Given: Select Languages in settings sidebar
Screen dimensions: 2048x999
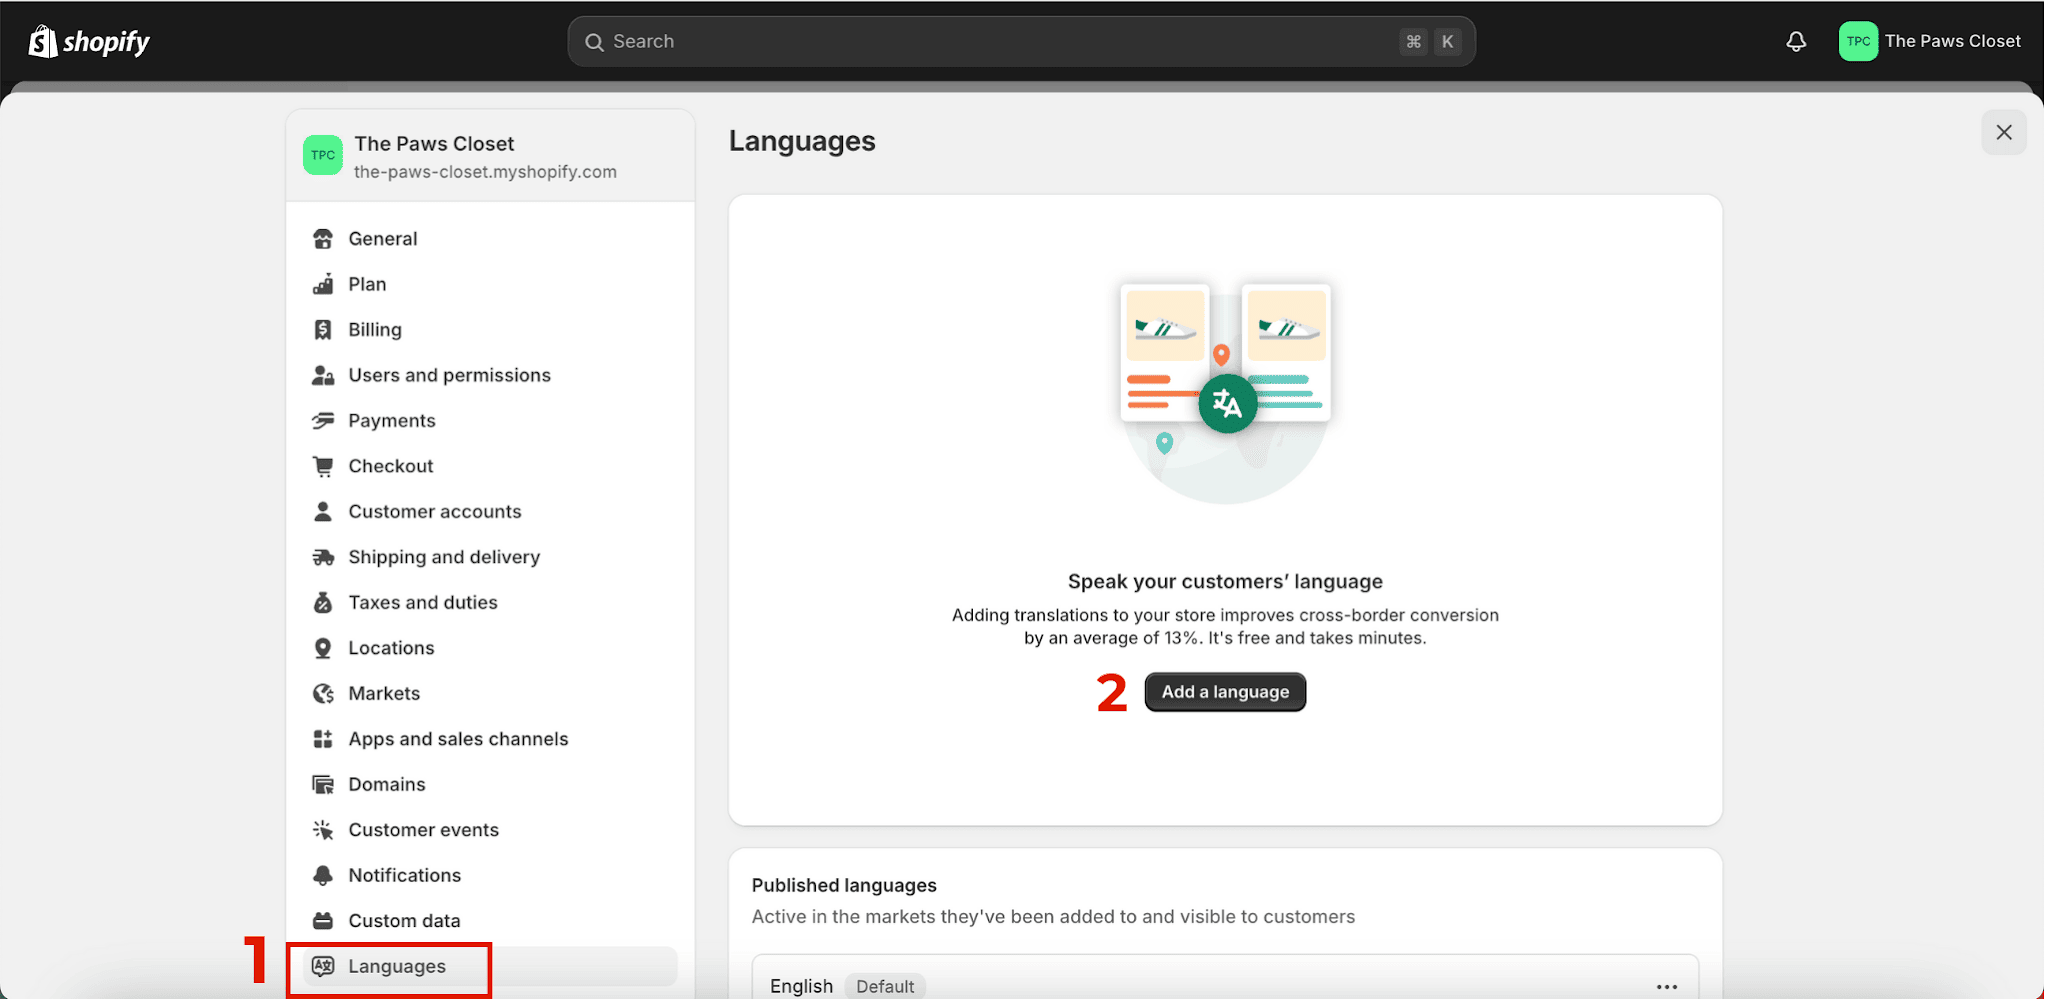Looking at the screenshot, I should coord(490,966).
